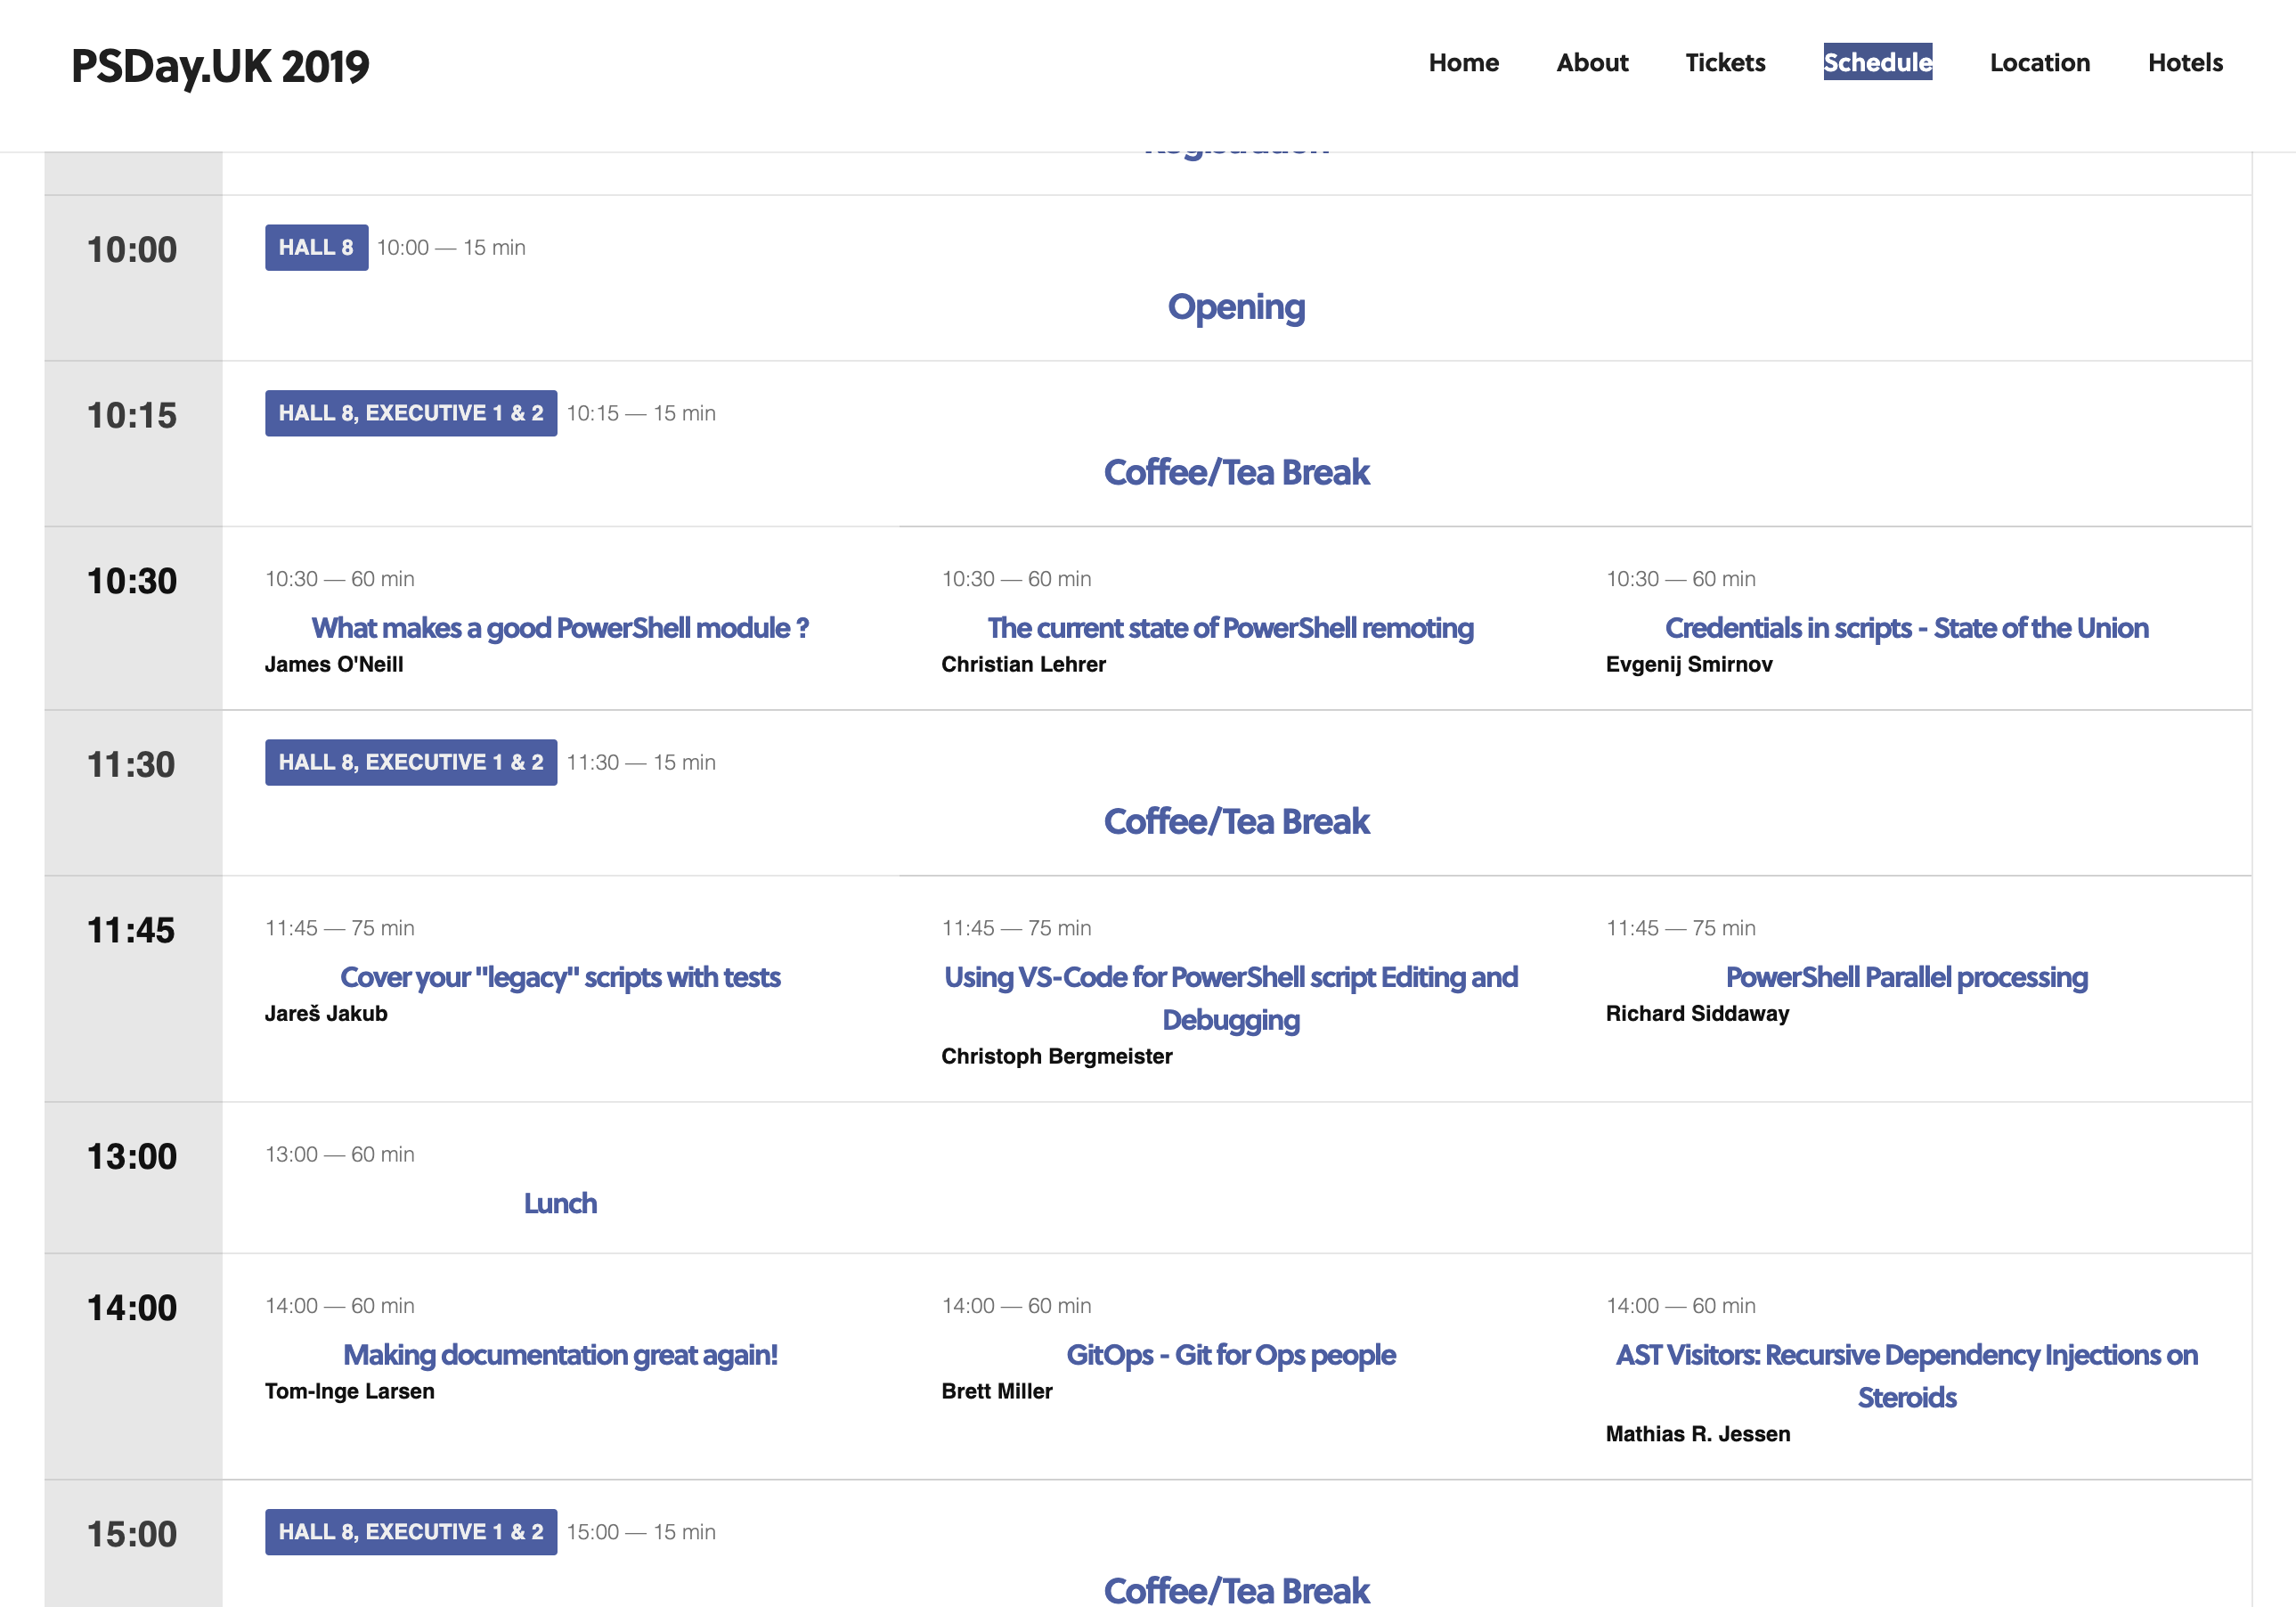This screenshot has height=1607, width=2296.
Task: Click the 10:15 time slot label
Action: point(132,416)
